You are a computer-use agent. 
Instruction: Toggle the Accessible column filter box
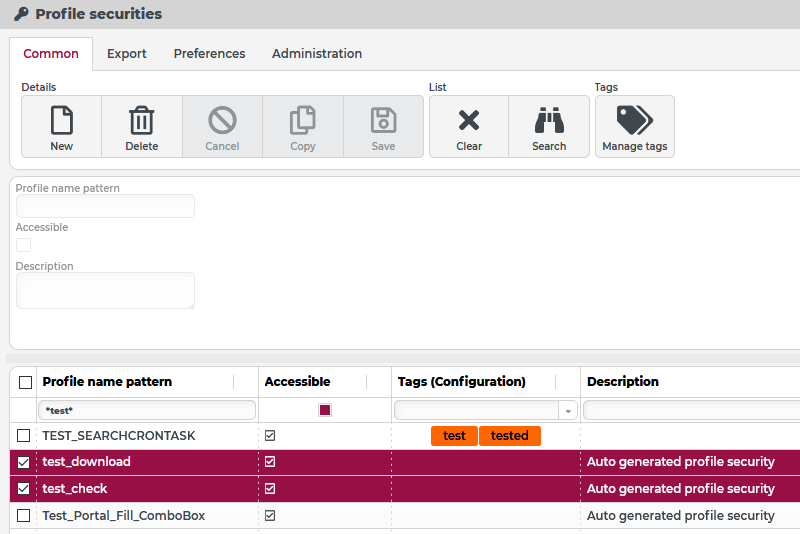(325, 410)
